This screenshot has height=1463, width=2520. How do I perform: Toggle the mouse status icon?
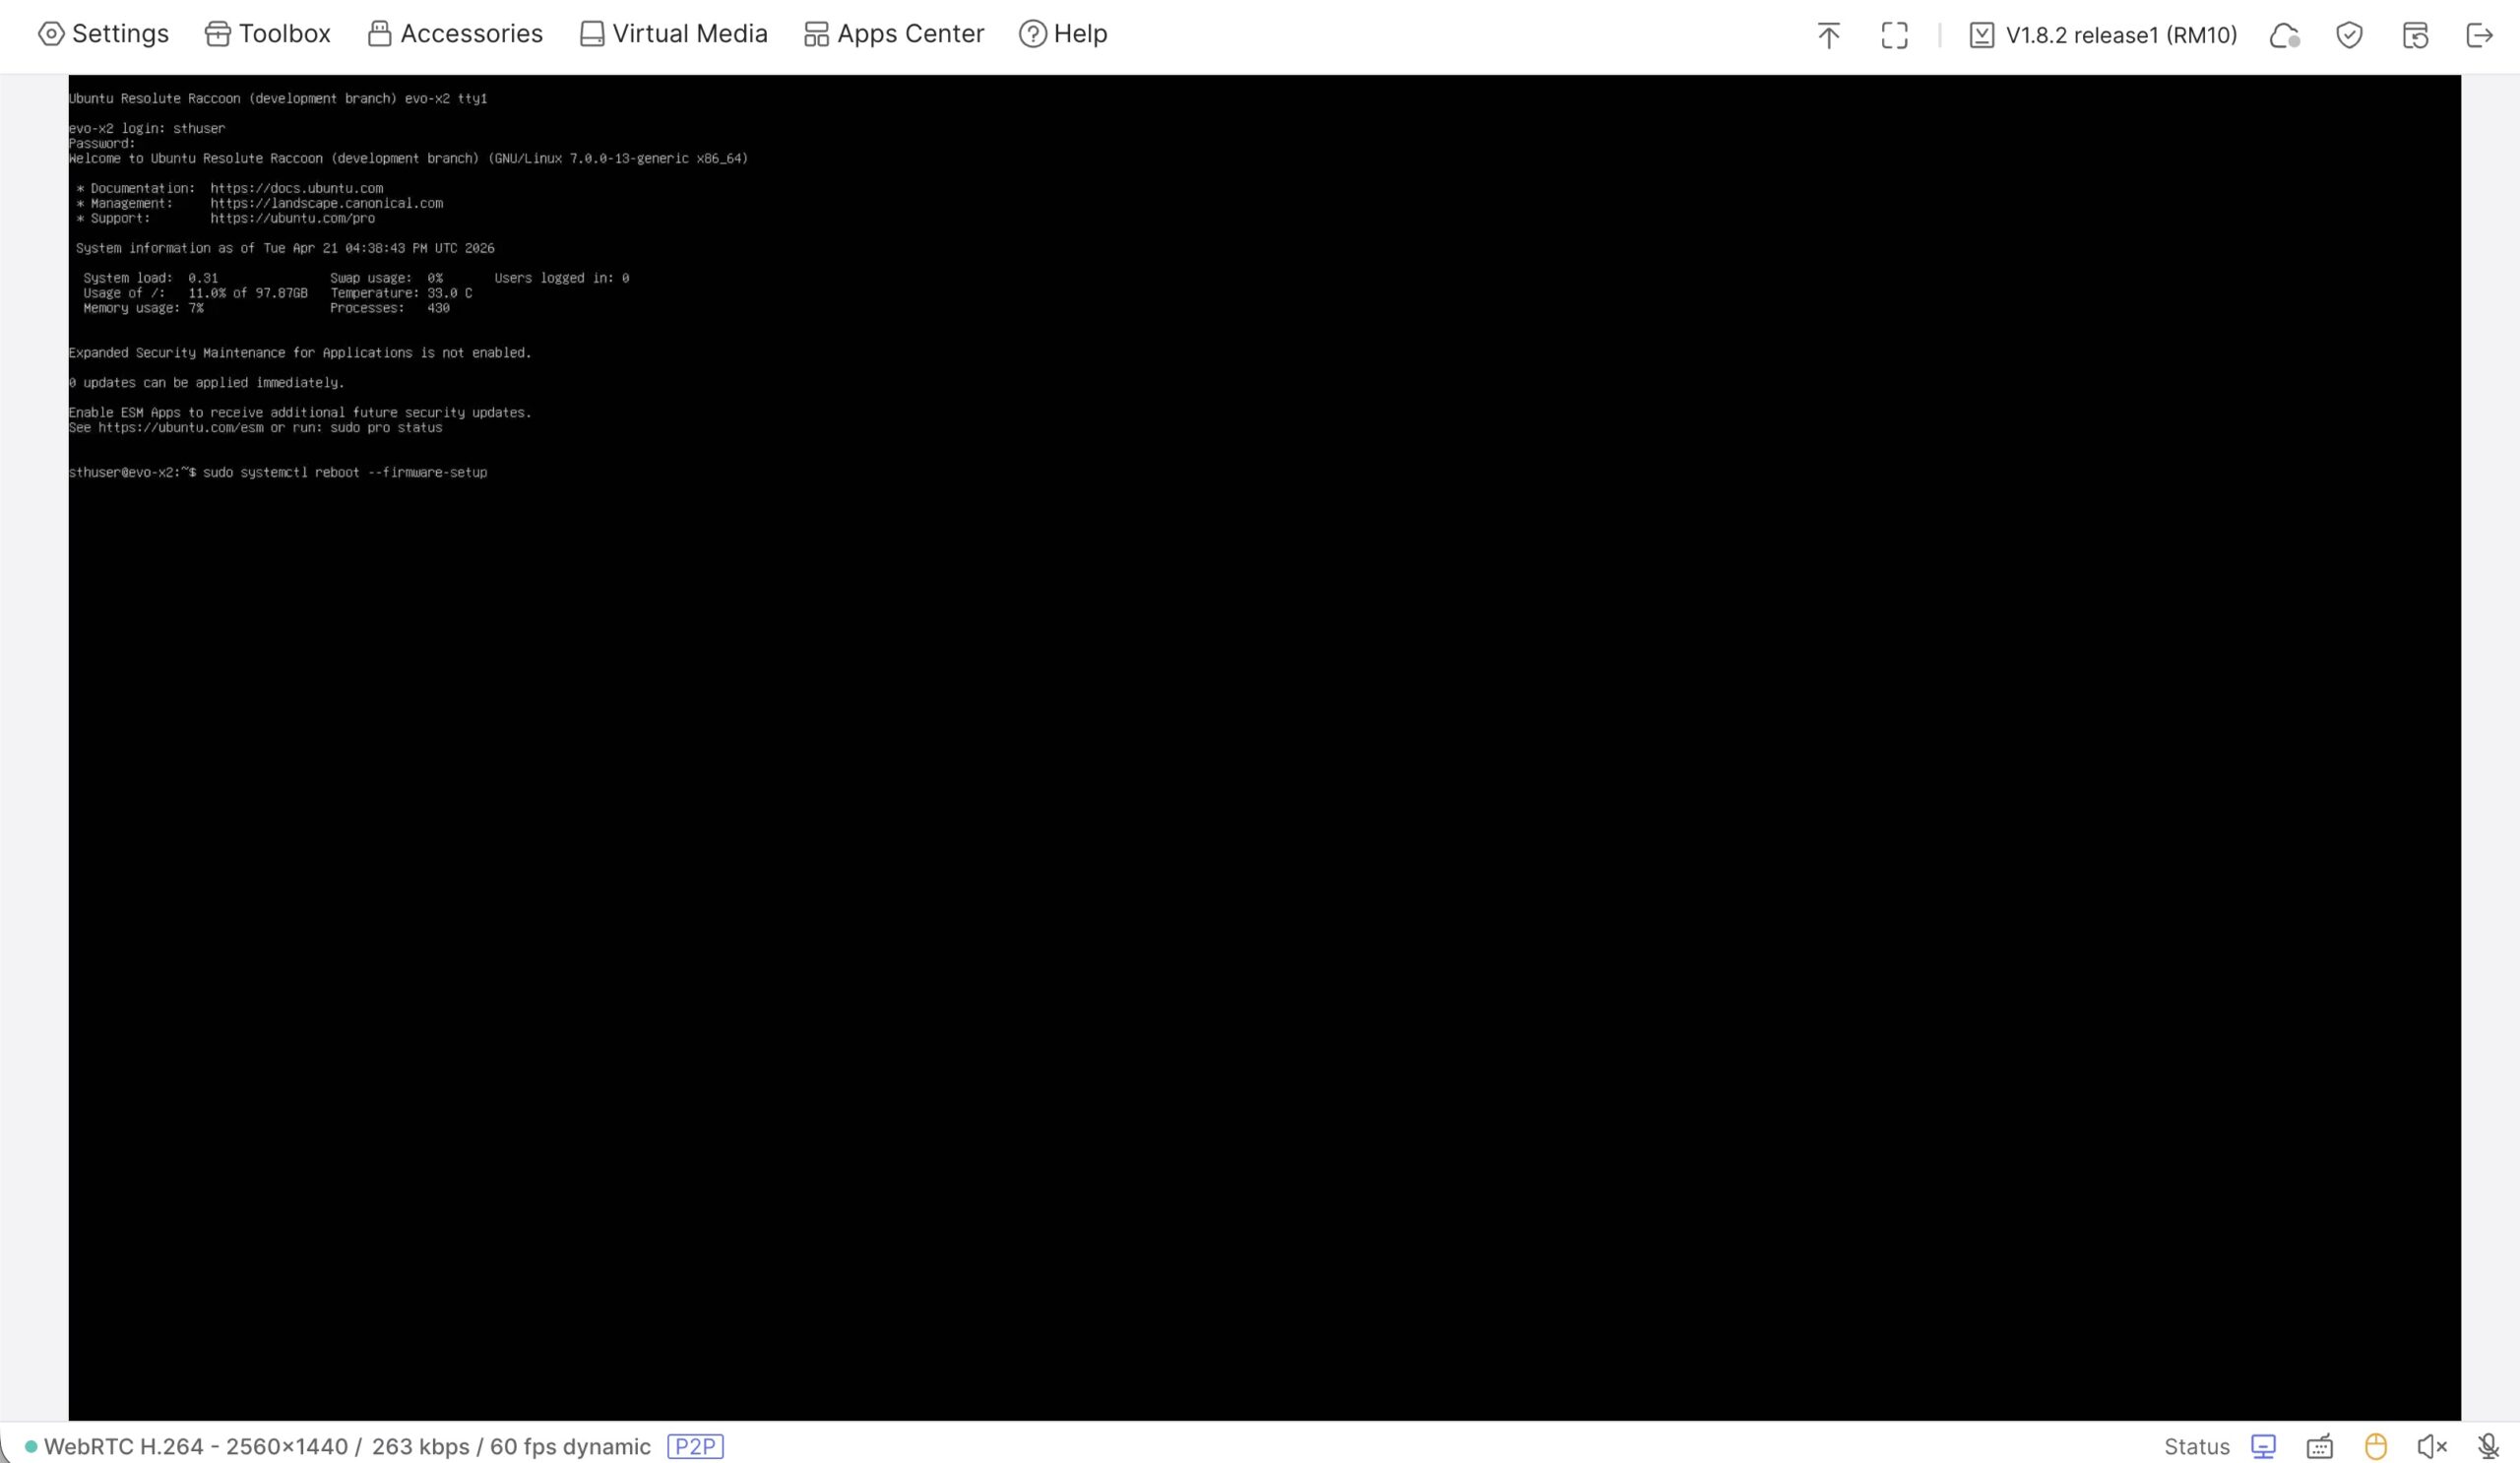(2376, 1446)
